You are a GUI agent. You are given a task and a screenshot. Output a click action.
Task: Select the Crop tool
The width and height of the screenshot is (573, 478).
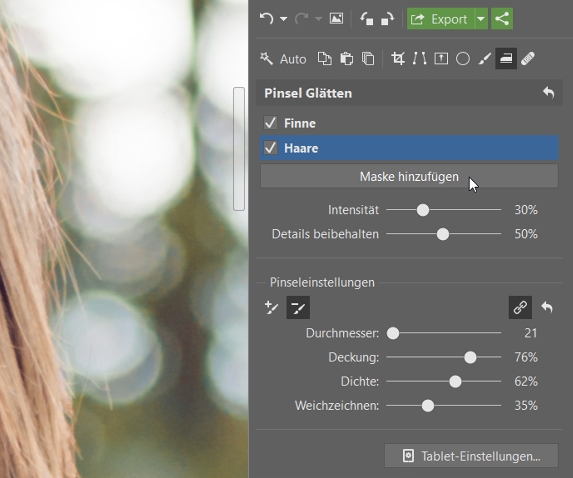tap(398, 58)
